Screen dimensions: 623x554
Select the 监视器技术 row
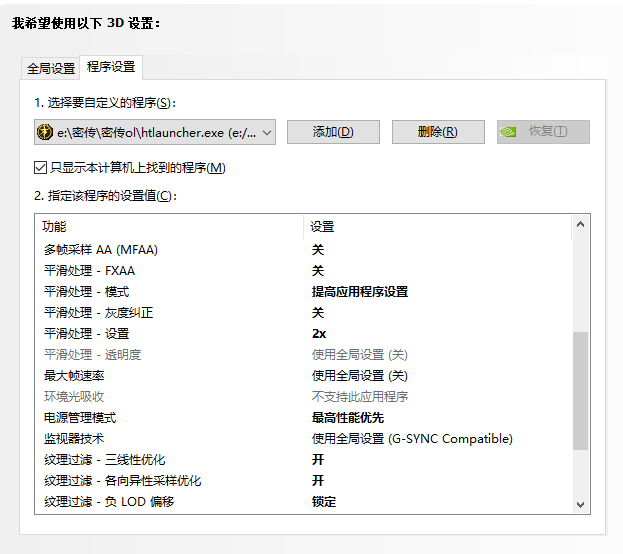point(304,439)
